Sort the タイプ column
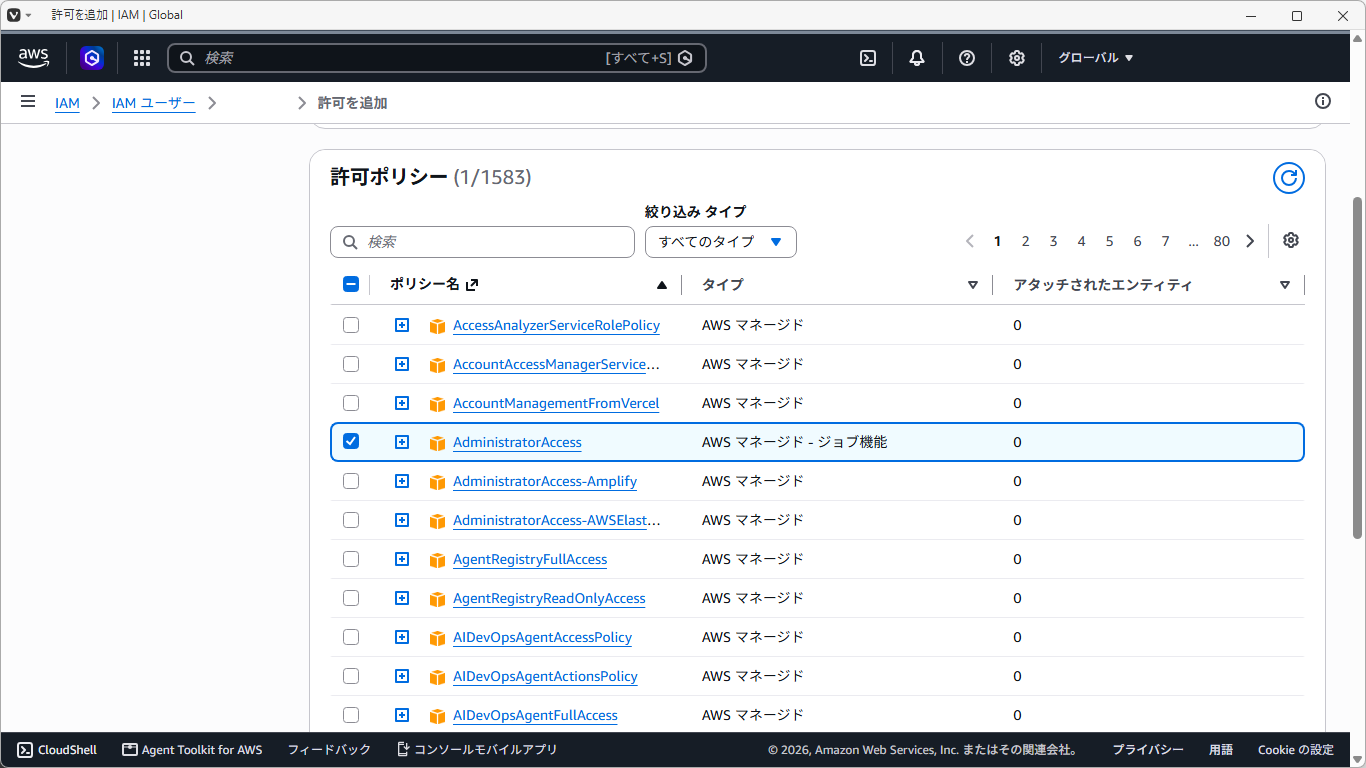This screenshot has height=768, width=1366. [972, 285]
